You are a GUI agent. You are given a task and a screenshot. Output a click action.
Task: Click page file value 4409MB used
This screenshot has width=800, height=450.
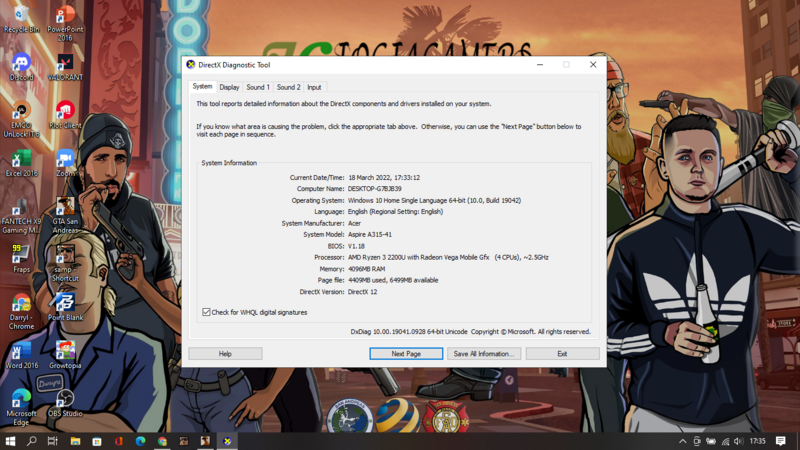pos(393,280)
